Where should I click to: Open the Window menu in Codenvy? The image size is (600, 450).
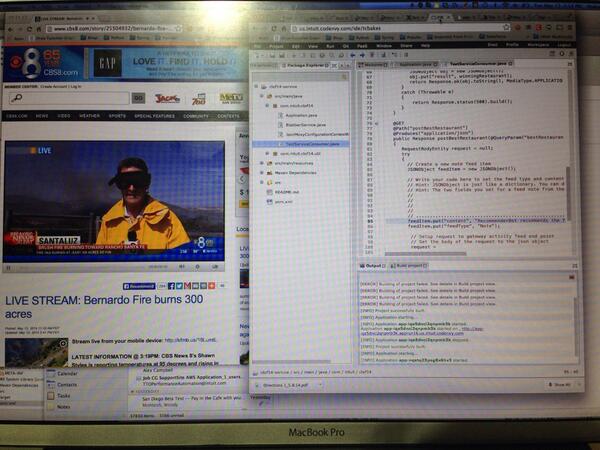point(383,46)
